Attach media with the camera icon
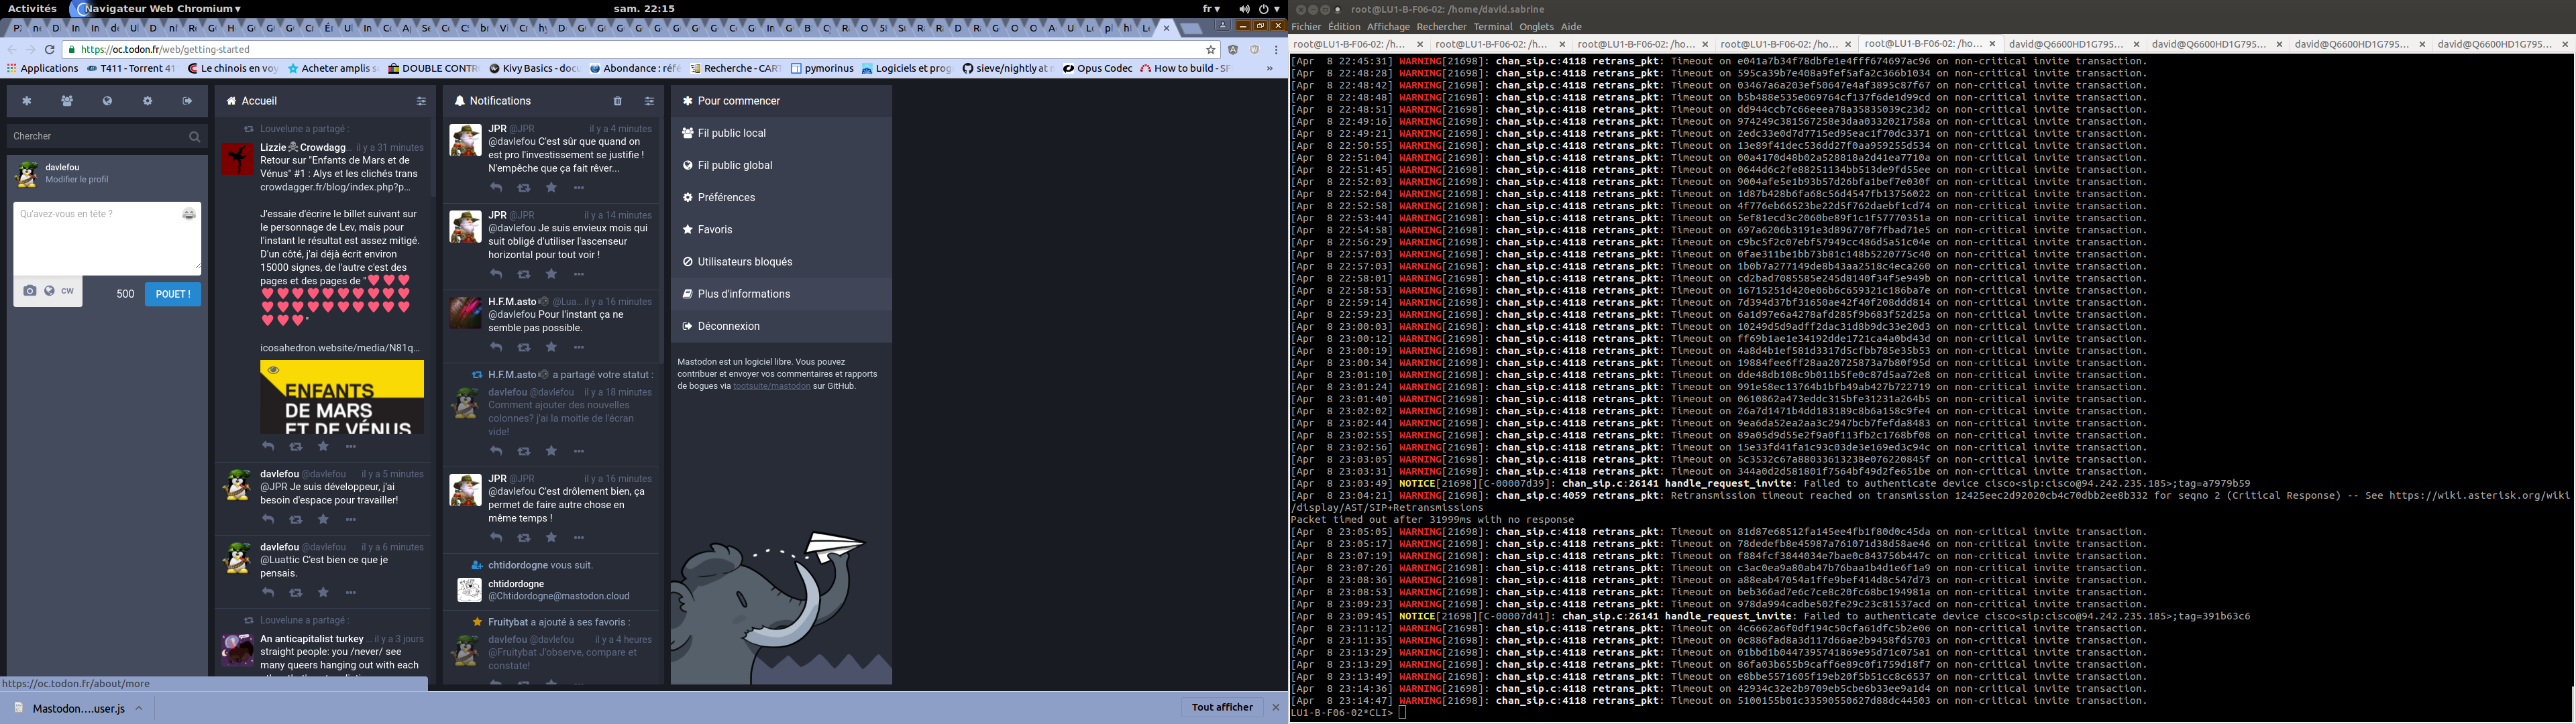 click(x=30, y=291)
